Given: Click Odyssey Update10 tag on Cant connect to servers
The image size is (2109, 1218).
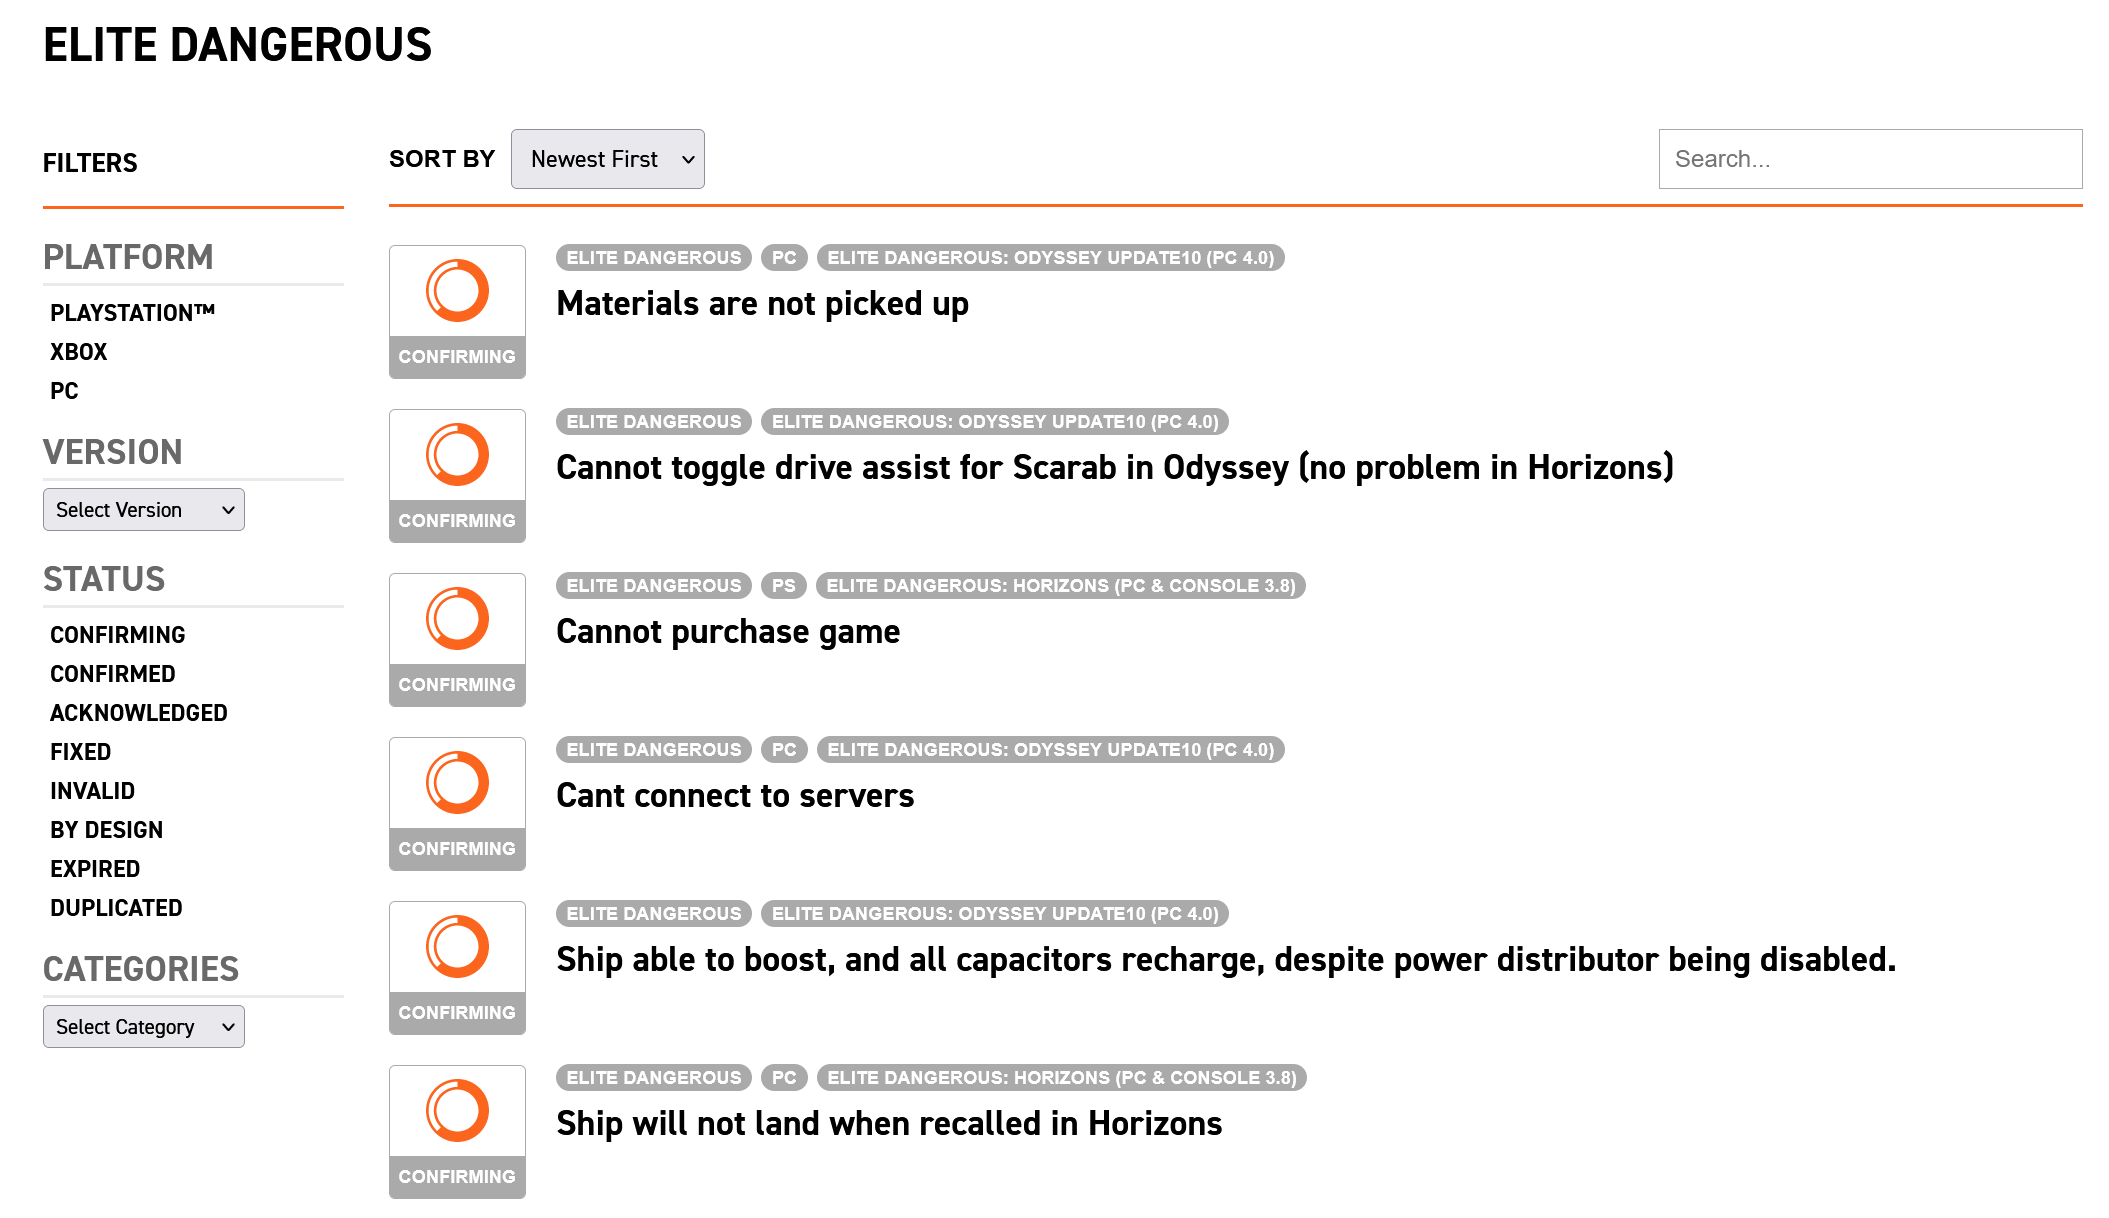Looking at the screenshot, I should (1051, 750).
